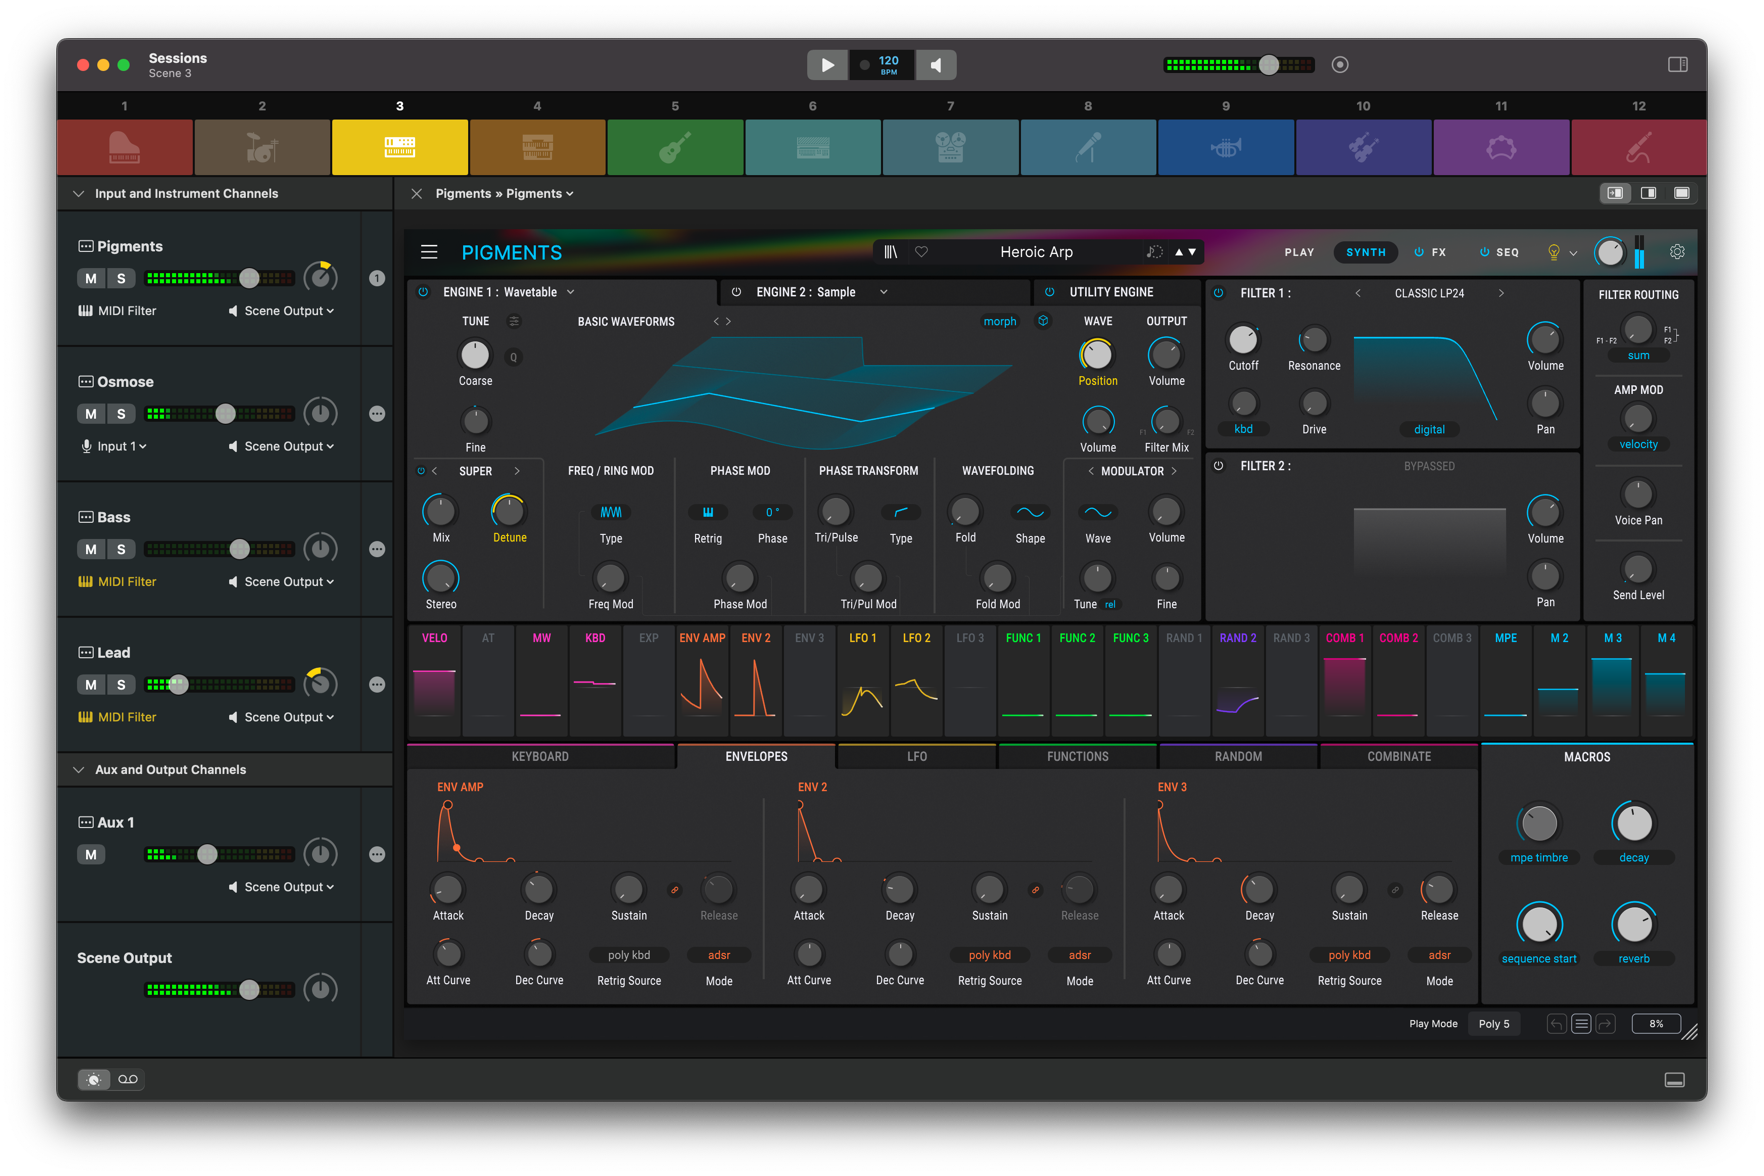This screenshot has width=1764, height=1176.
Task: Open the Engine 1 Wavetable type dropdown
Action: [571, 292]
